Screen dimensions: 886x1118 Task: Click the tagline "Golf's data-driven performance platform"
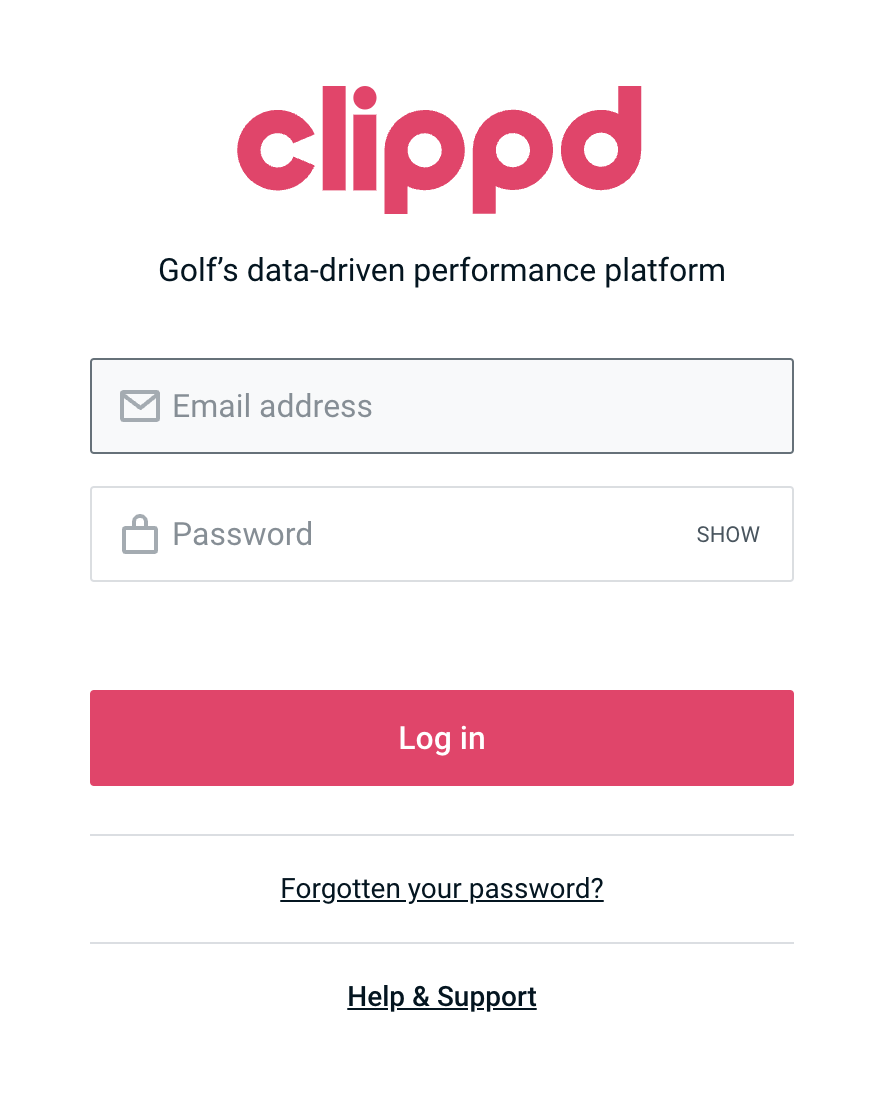pyautogui.click(x=442, y=270)
